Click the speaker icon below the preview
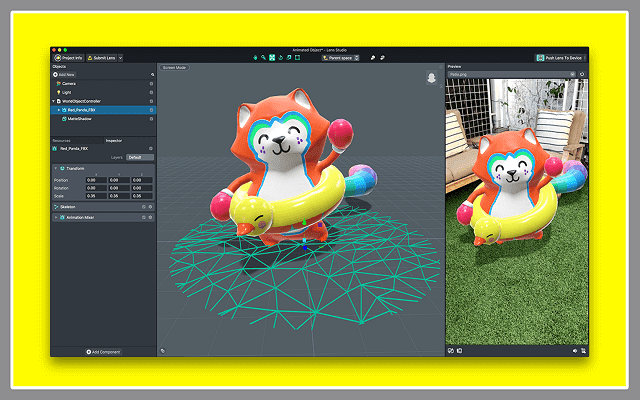 click(x=575, y=351)
